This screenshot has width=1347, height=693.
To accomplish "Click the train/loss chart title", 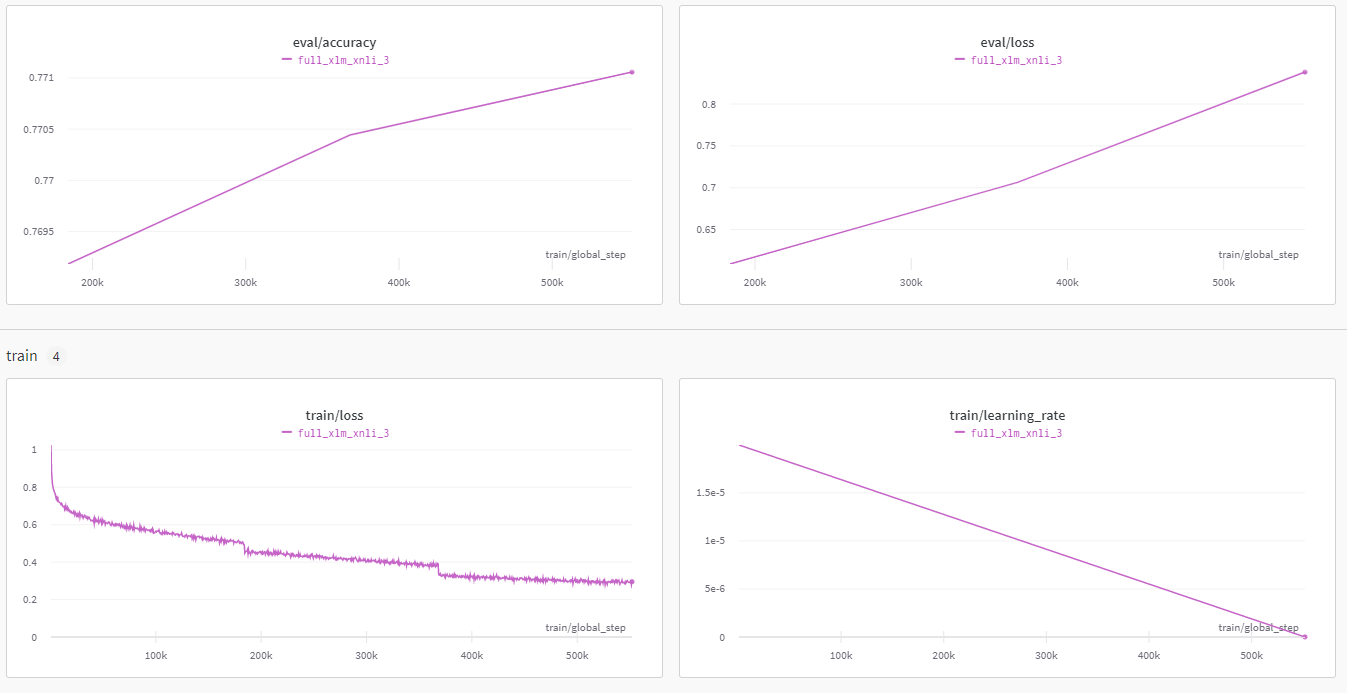I will (334, 416).
